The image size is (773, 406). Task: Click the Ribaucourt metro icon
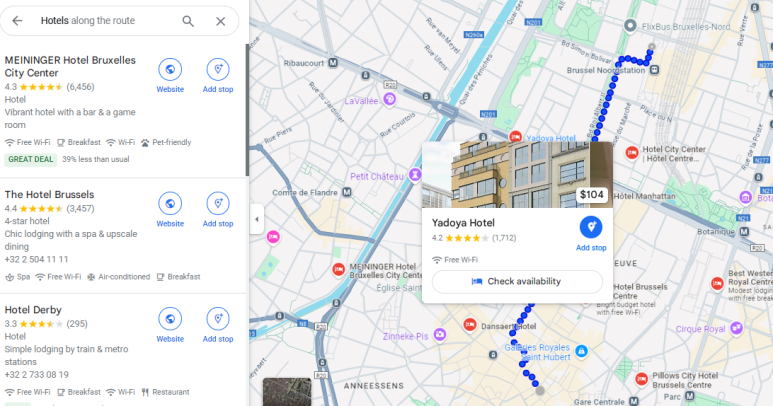pyautogui.click(x=333, y=63)
